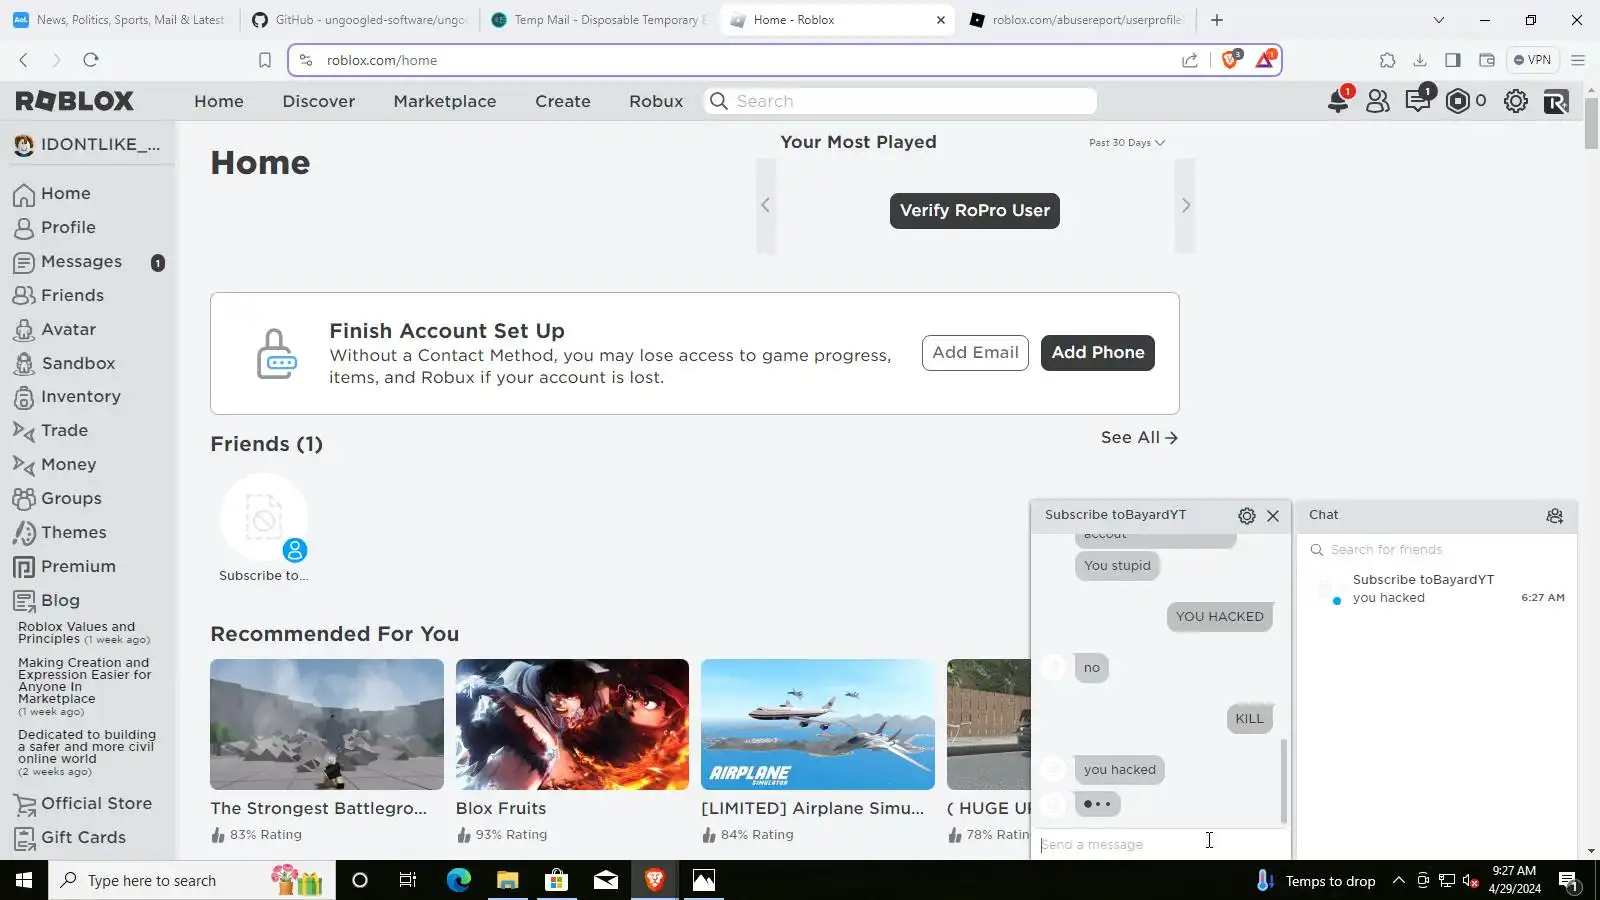Image resolution: width=1600 pixels, height=900 pixels.
Task: Bookmark this page with the bookmark icon
Action: (x=265, y=60)
